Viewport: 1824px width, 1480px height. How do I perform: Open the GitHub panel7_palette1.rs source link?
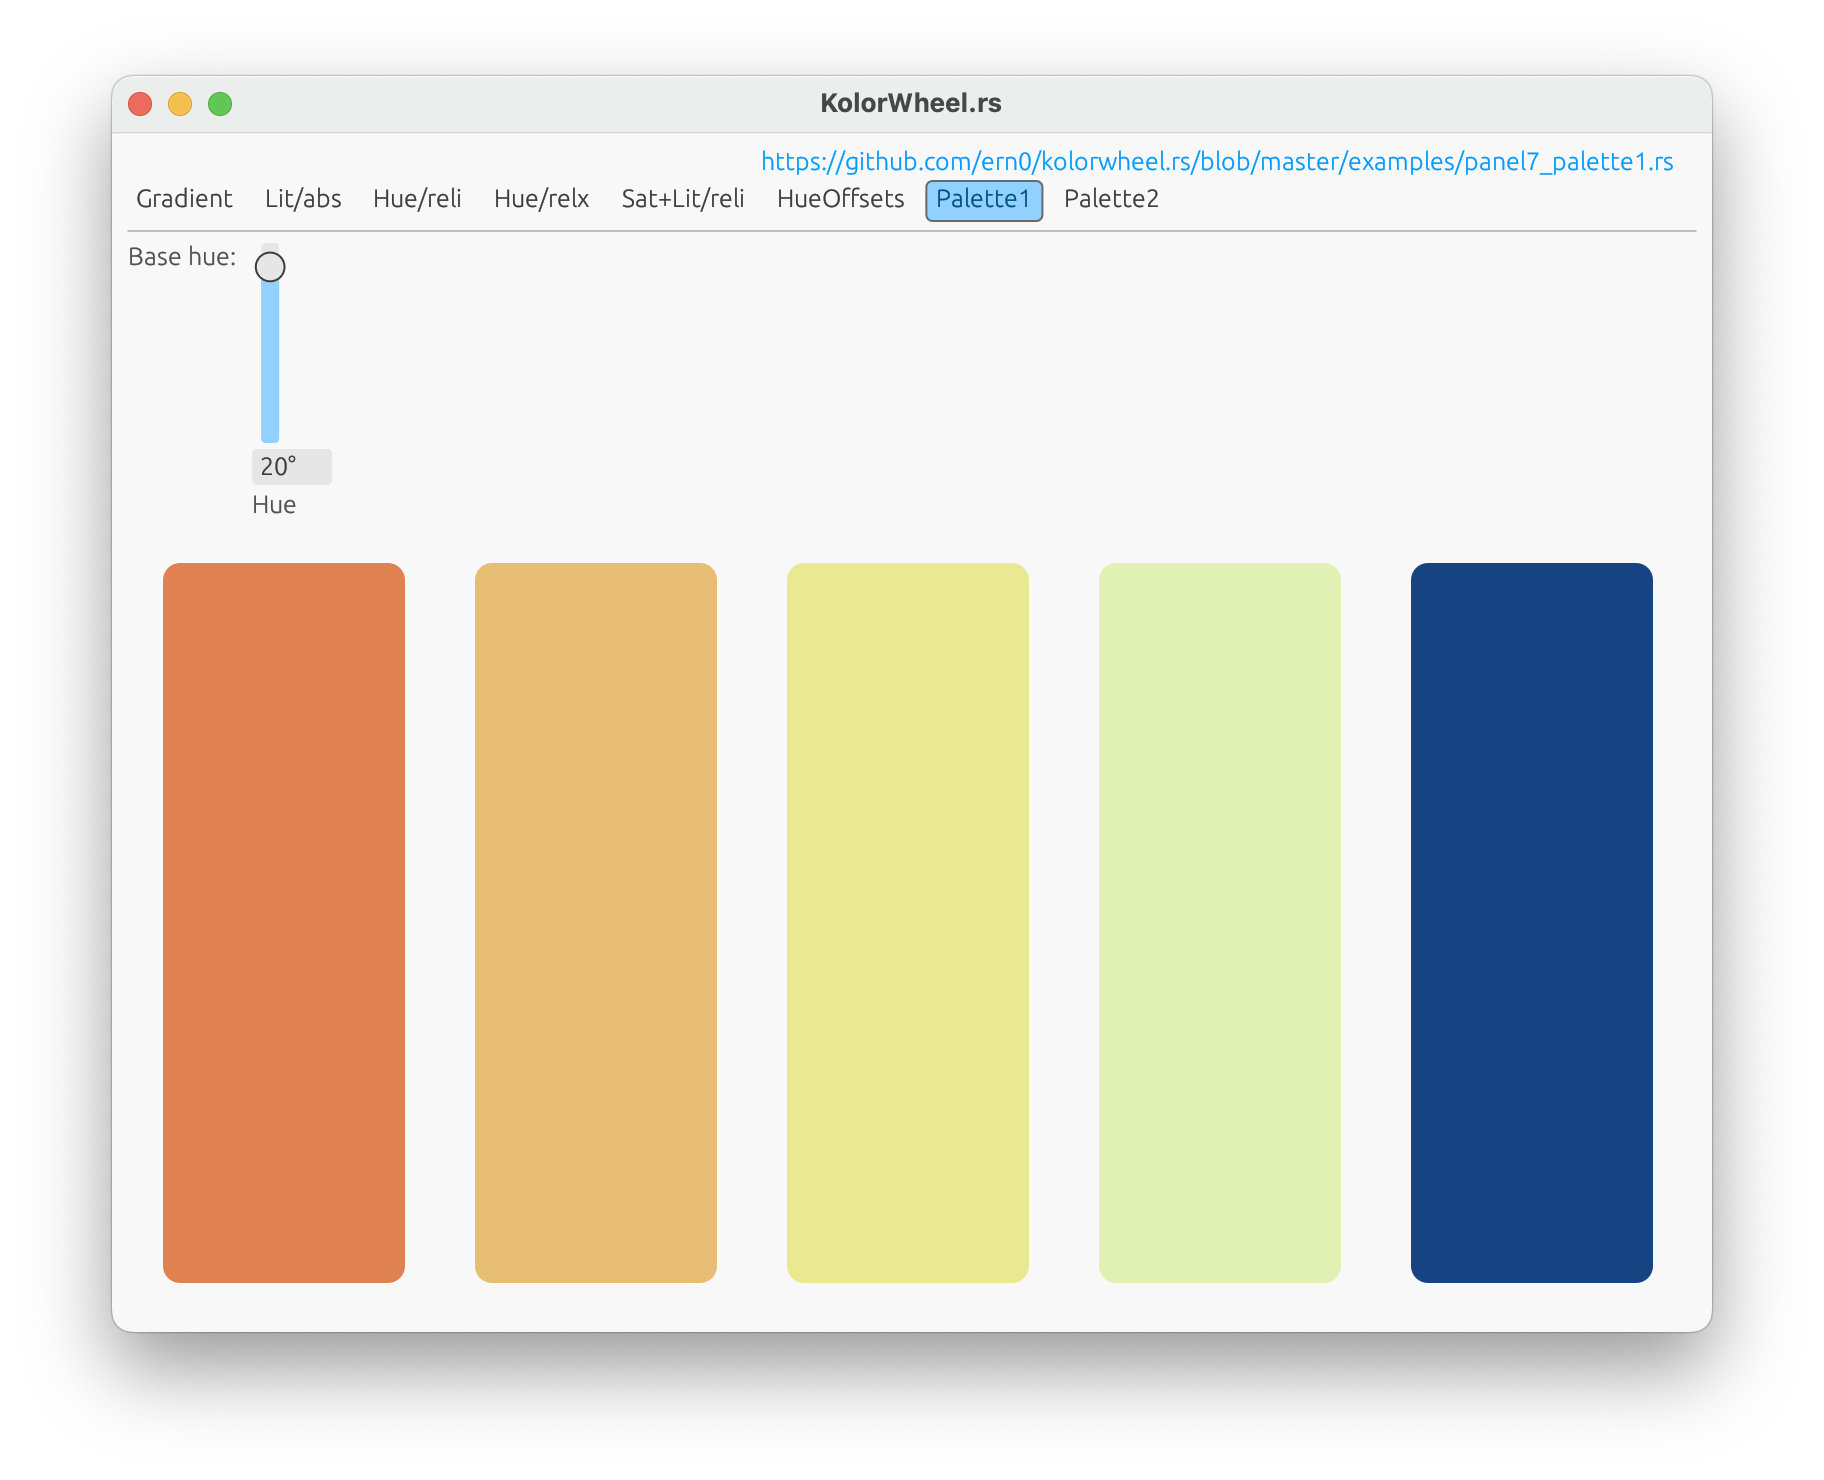coord(1217,162)
